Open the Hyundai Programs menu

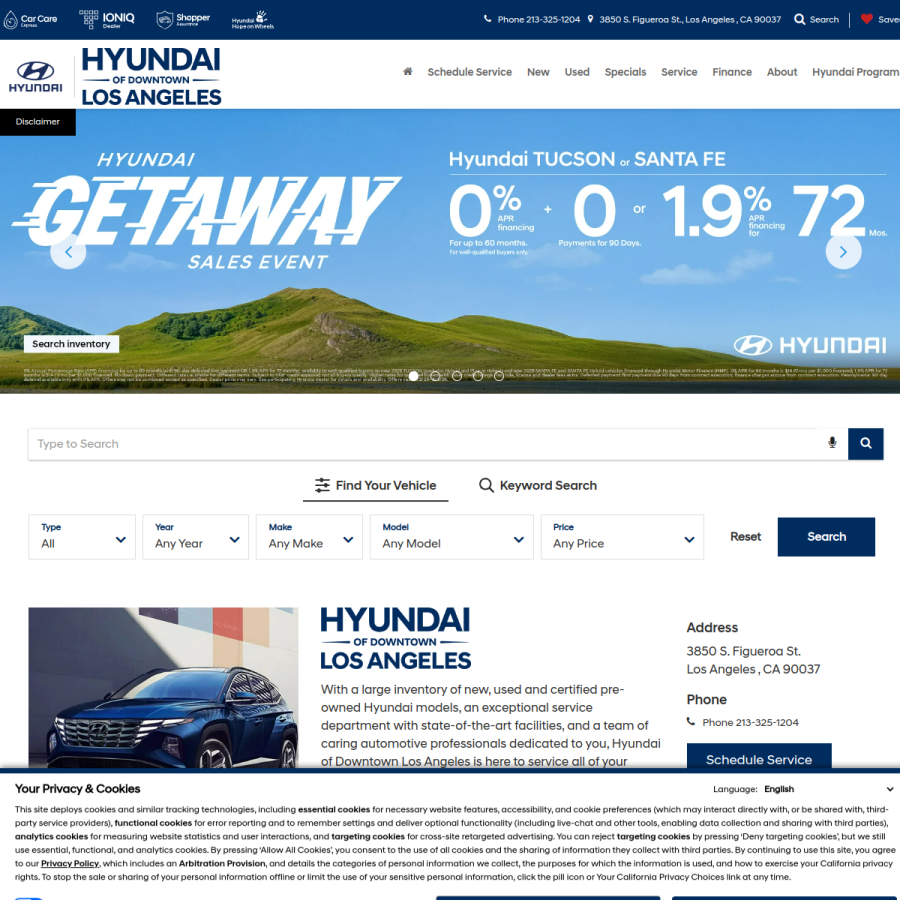855,72
